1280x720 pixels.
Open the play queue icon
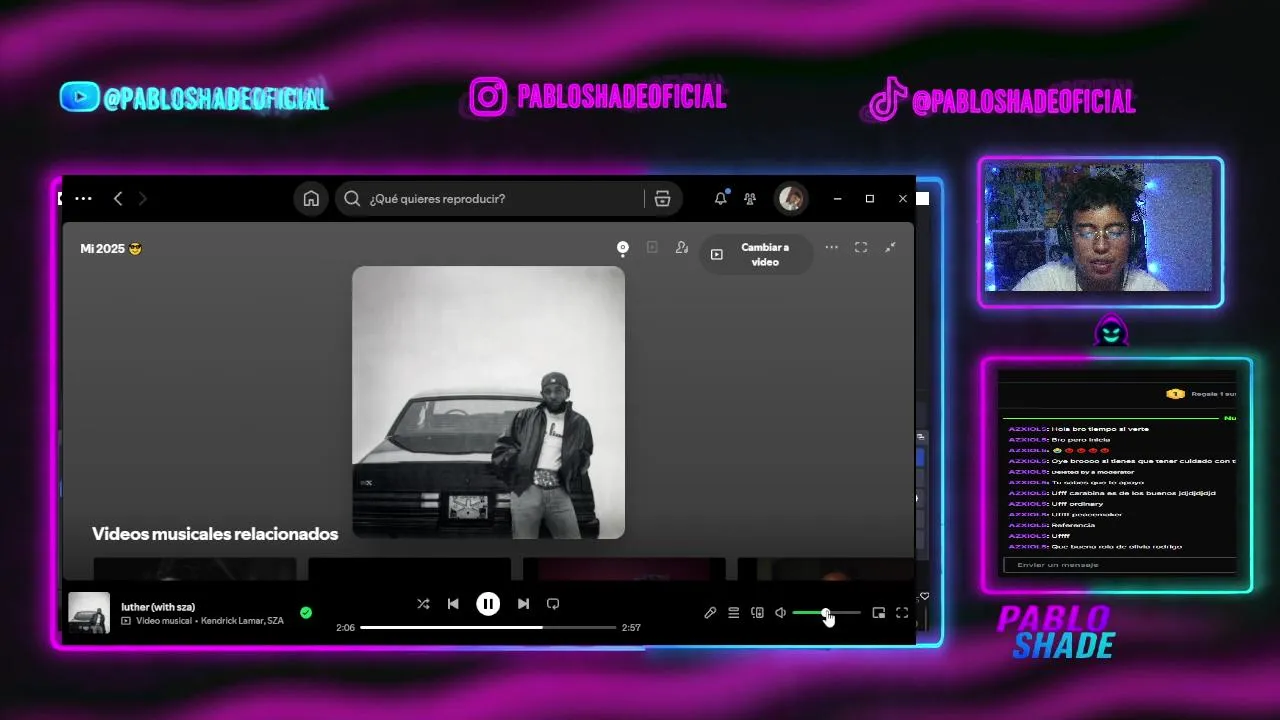pyautogui.click(x=734, y=613)
